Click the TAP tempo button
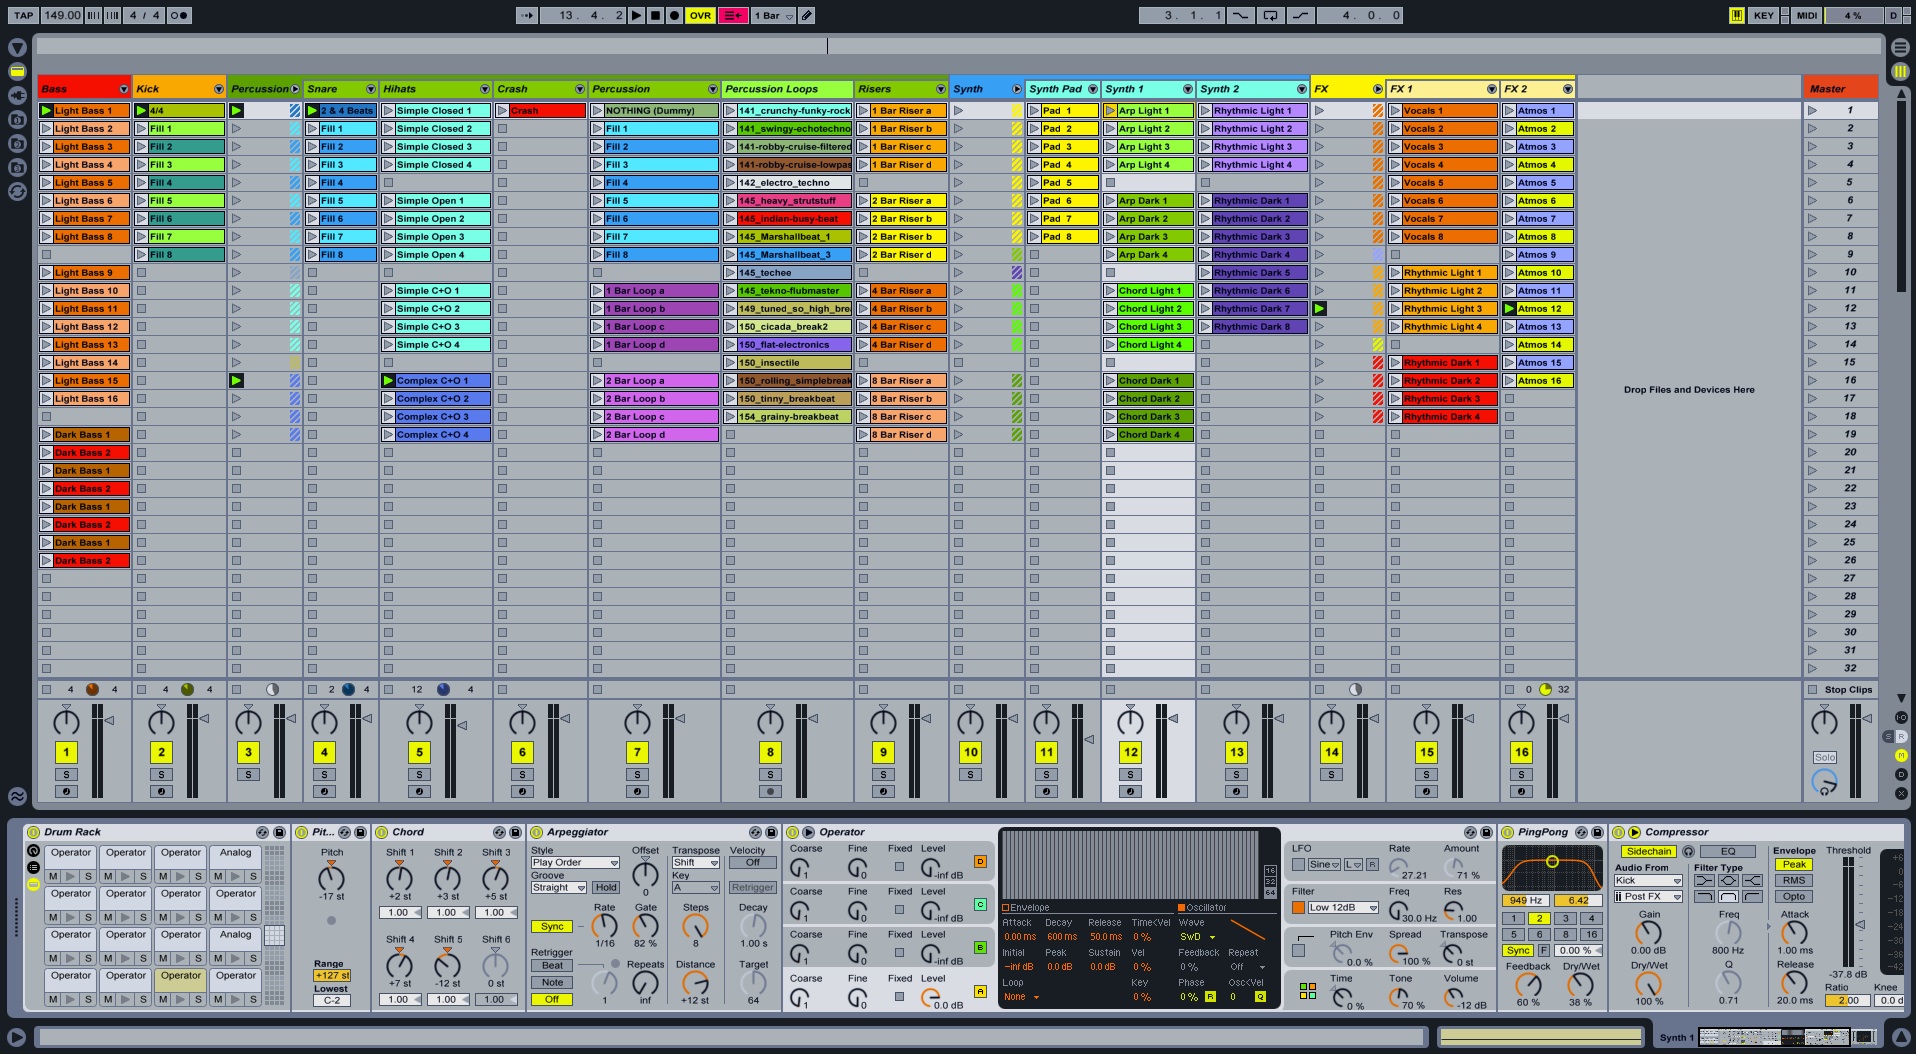The width and height of the screenshot is (1916, 1054). coord(24,15)
